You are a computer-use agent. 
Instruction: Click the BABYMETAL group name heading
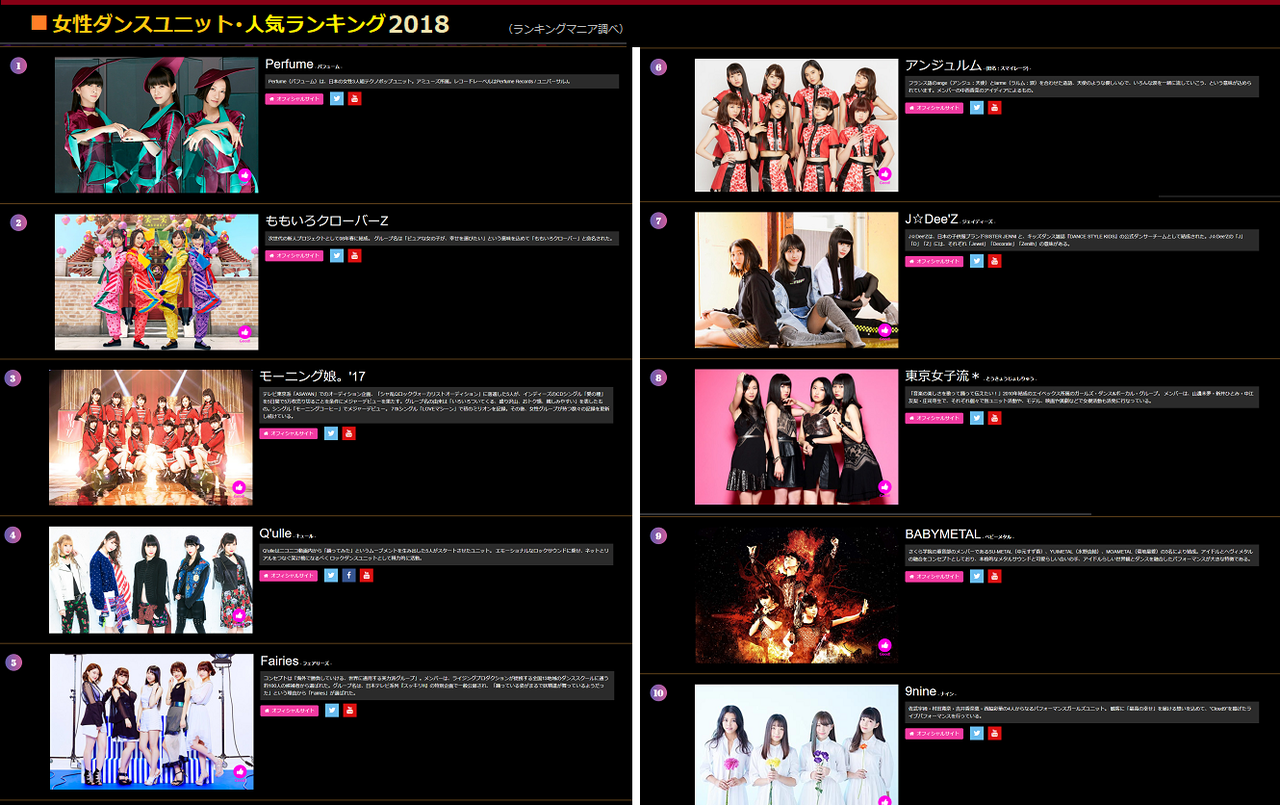point(944,535)
